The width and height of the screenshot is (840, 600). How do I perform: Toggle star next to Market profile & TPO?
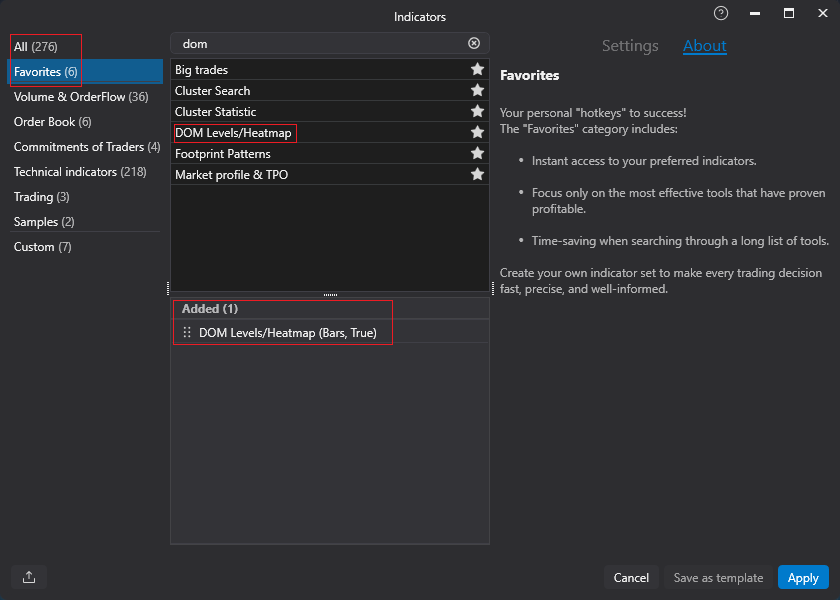(477, 174)
